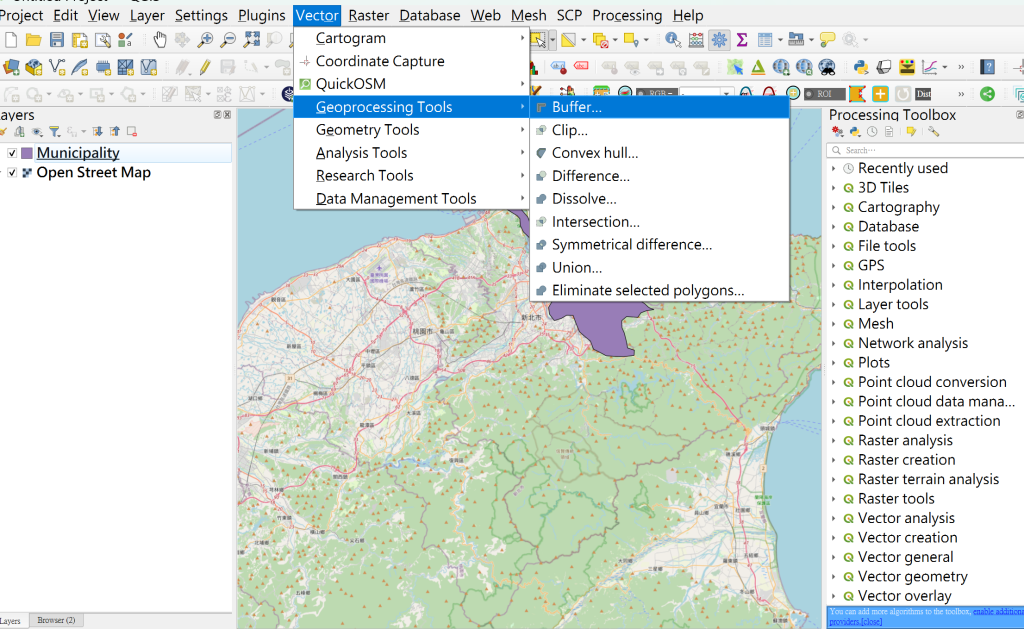1024x629 pixels.
Task: Open a project using the folder icon
Action: coord(34,40)
